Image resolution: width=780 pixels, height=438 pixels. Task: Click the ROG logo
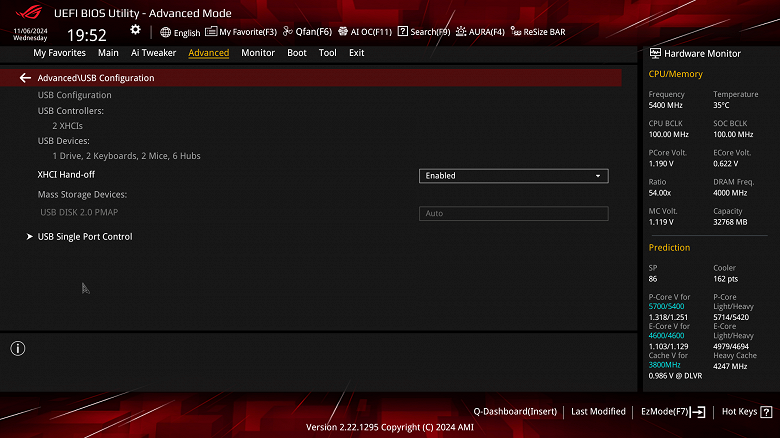(29, 12)
